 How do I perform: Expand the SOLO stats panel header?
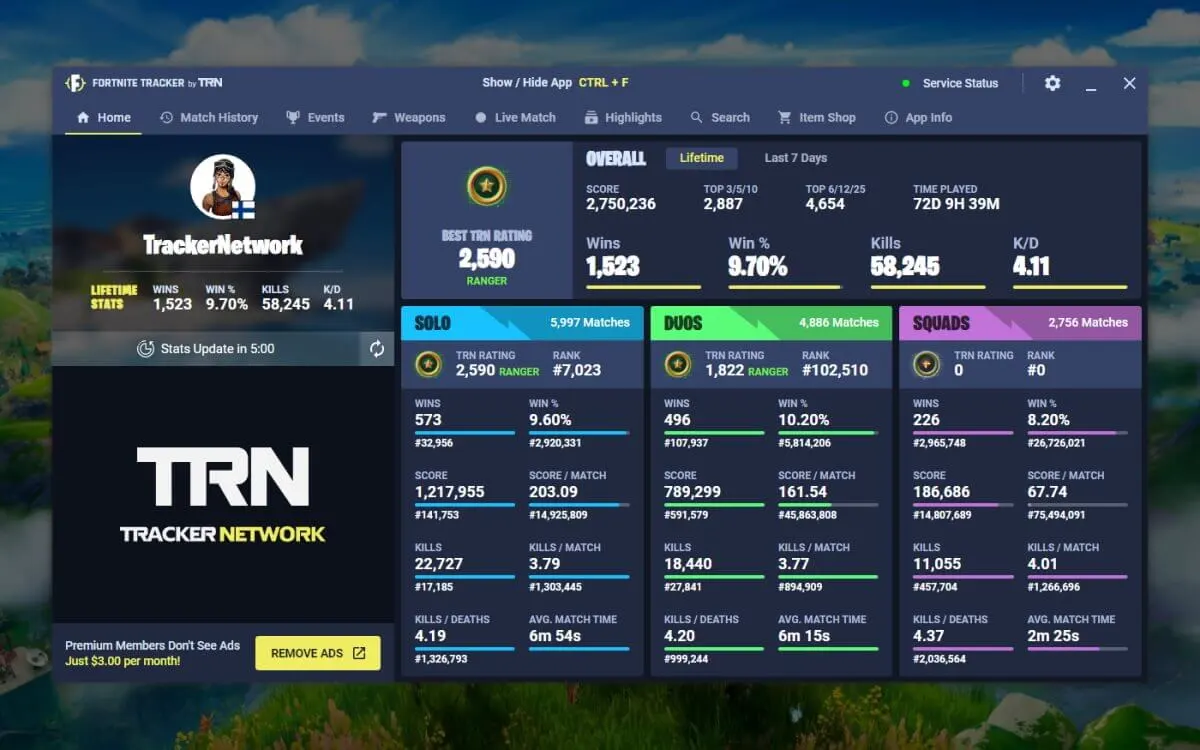(x=522, y=322)
